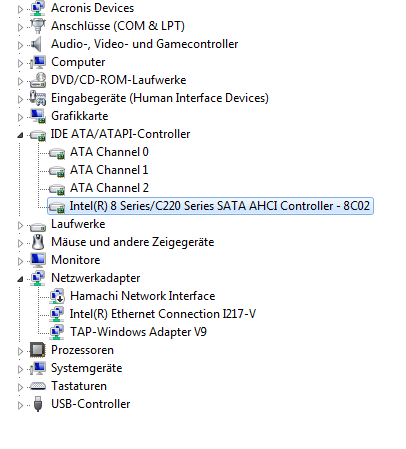Click the Tastaturen keyboard icon
Image resolution: width=406 pixels, height=449 pixels.
(38, 386)
